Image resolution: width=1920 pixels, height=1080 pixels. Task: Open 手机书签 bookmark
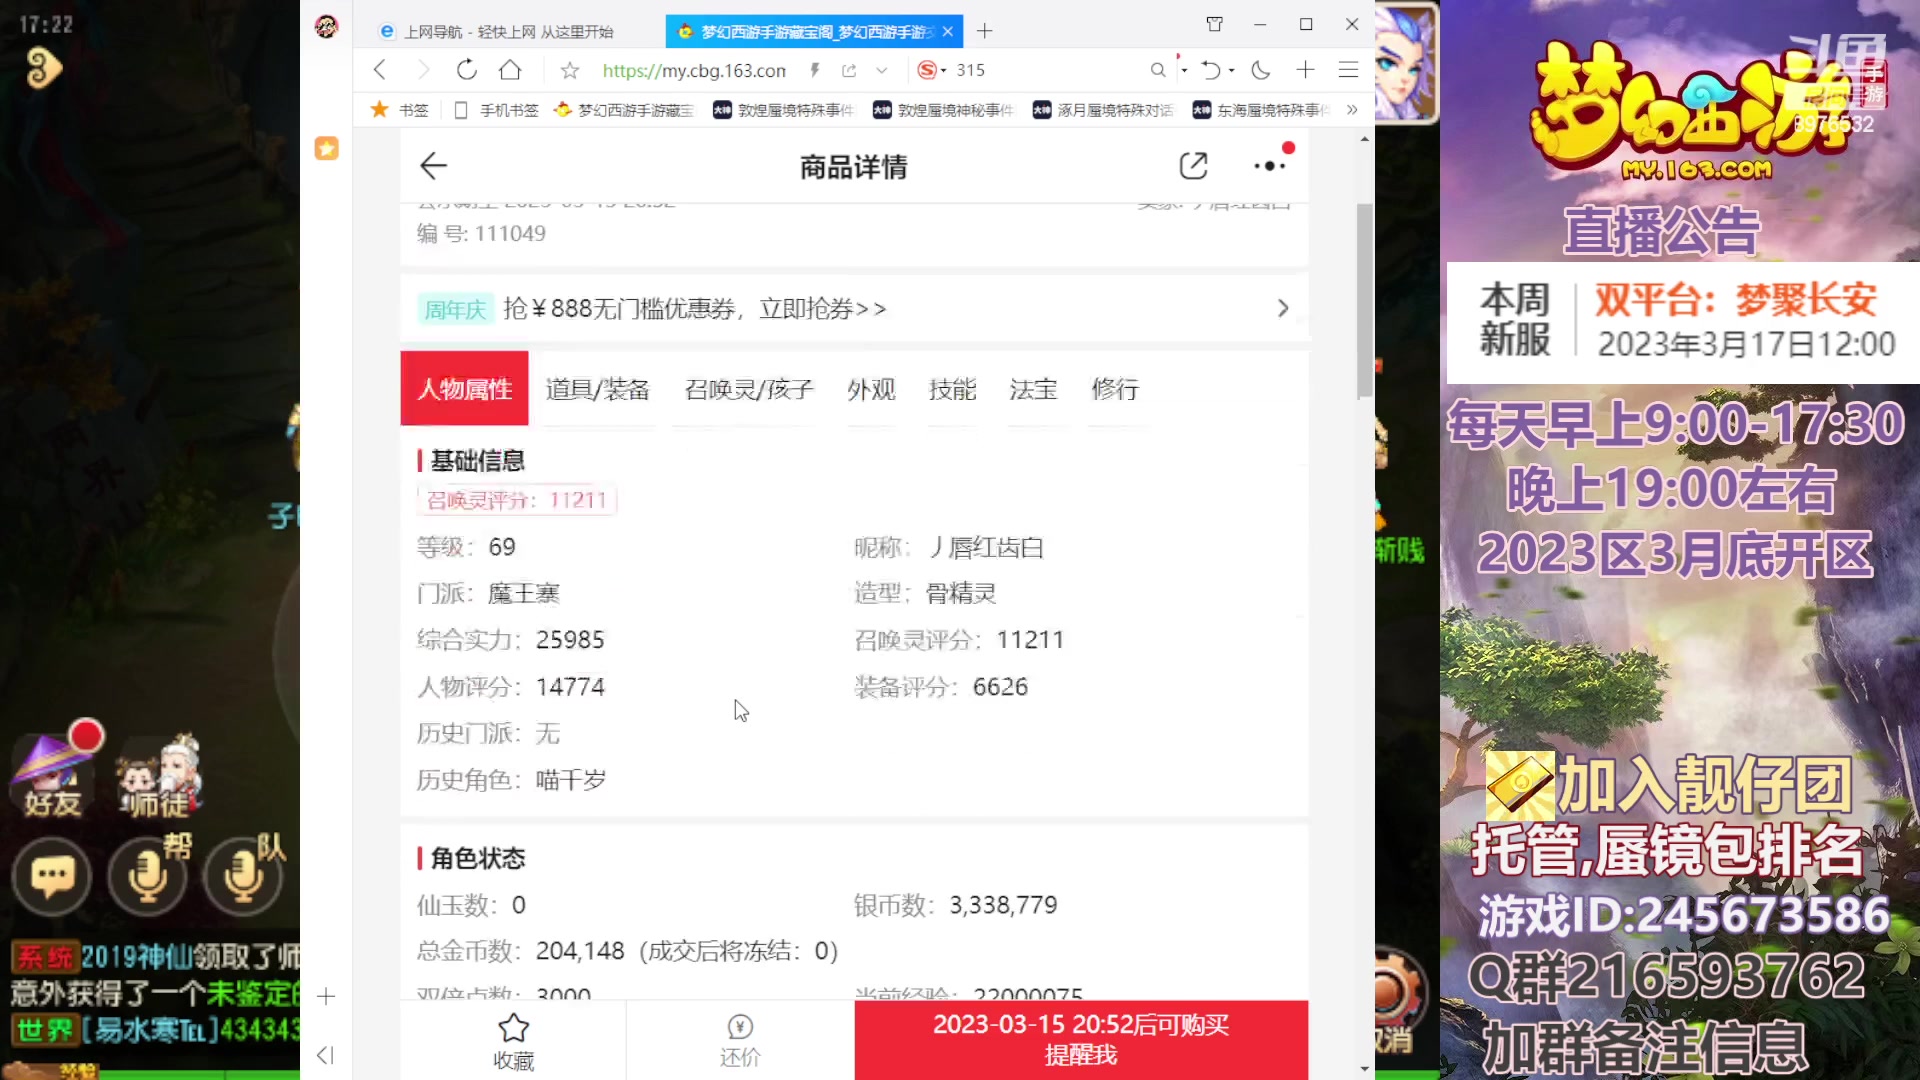click(496, 110)
